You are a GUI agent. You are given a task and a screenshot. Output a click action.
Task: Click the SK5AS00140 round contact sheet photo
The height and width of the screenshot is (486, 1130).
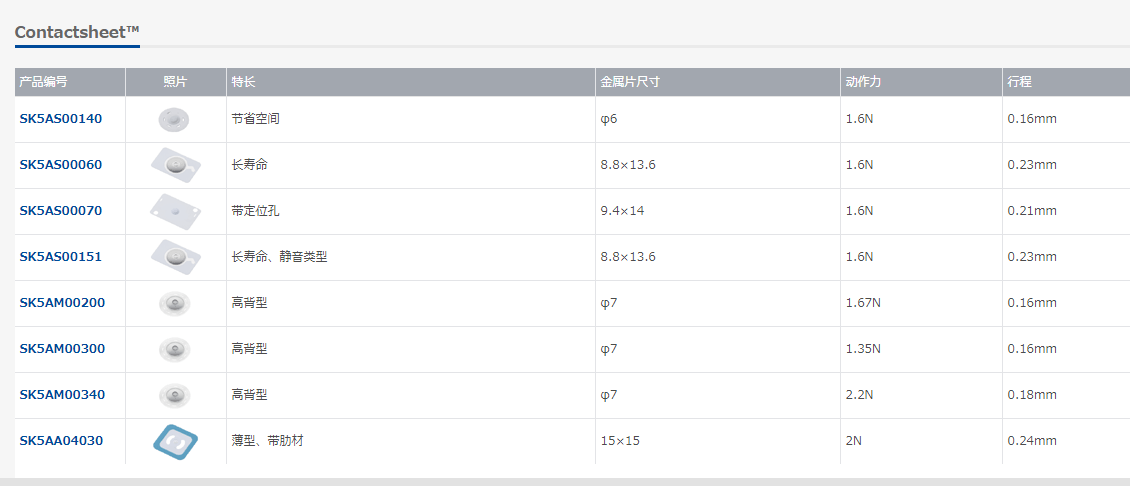click(x=174, y=119)
